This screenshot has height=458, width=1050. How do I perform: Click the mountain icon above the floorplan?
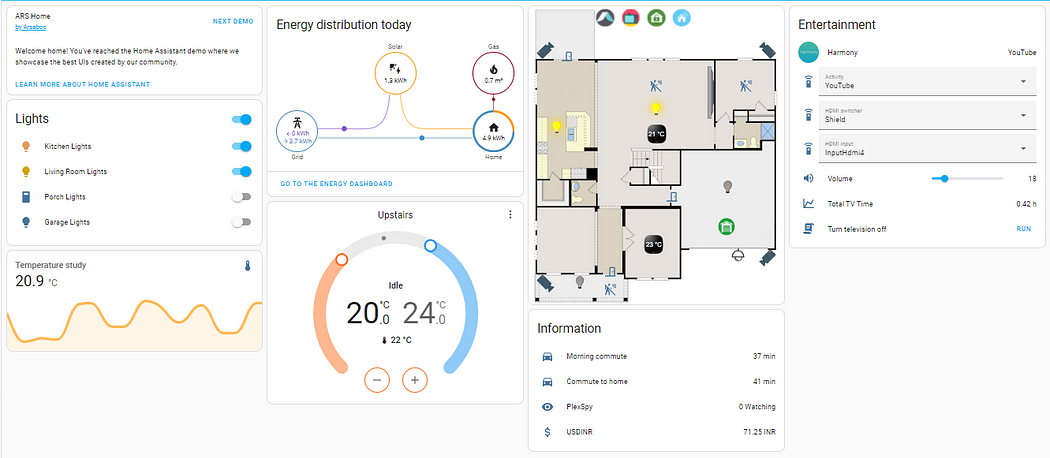click(x=605, y=18)
